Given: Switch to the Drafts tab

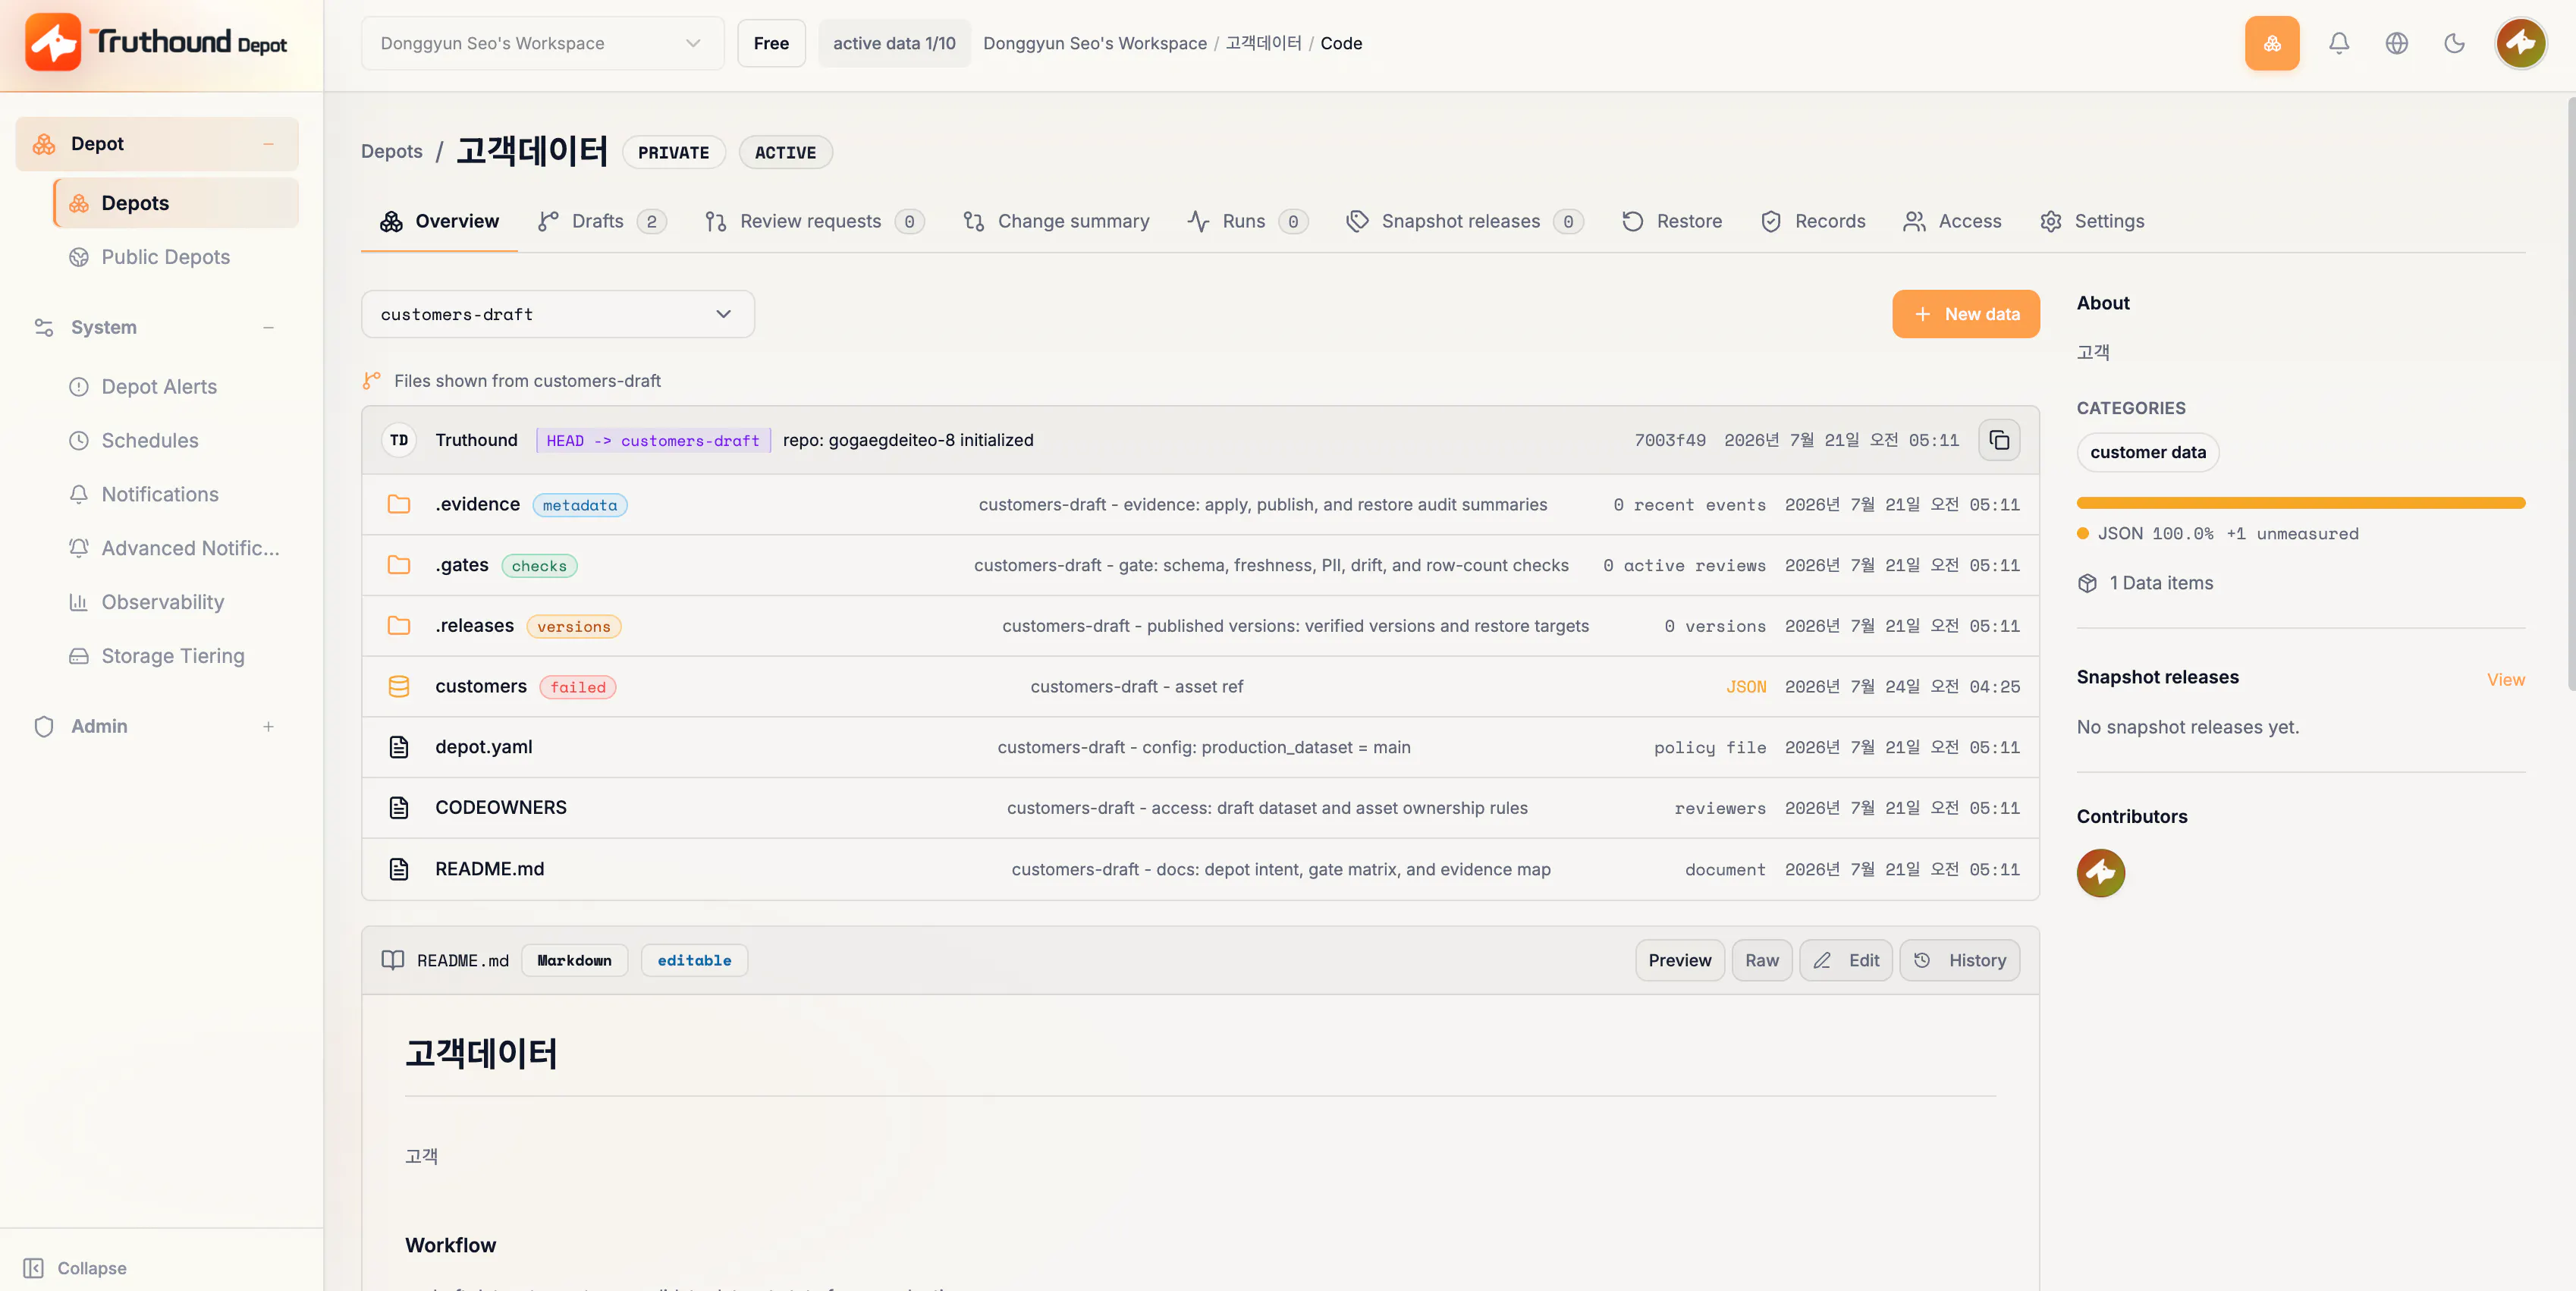Looking at the screenshot, I should pyautogui.click(x=601, y=221).
